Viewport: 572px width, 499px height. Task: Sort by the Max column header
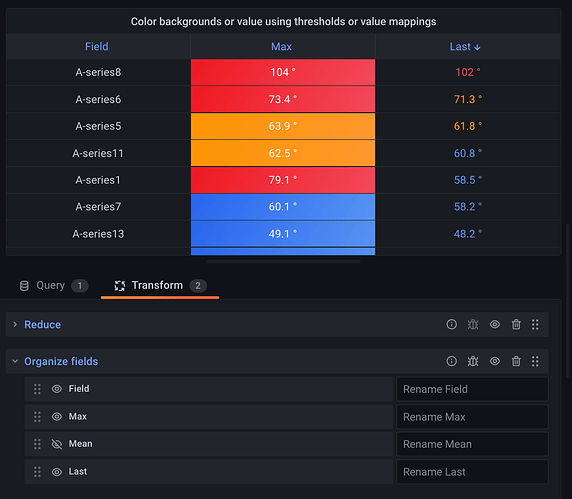point(281,47)
